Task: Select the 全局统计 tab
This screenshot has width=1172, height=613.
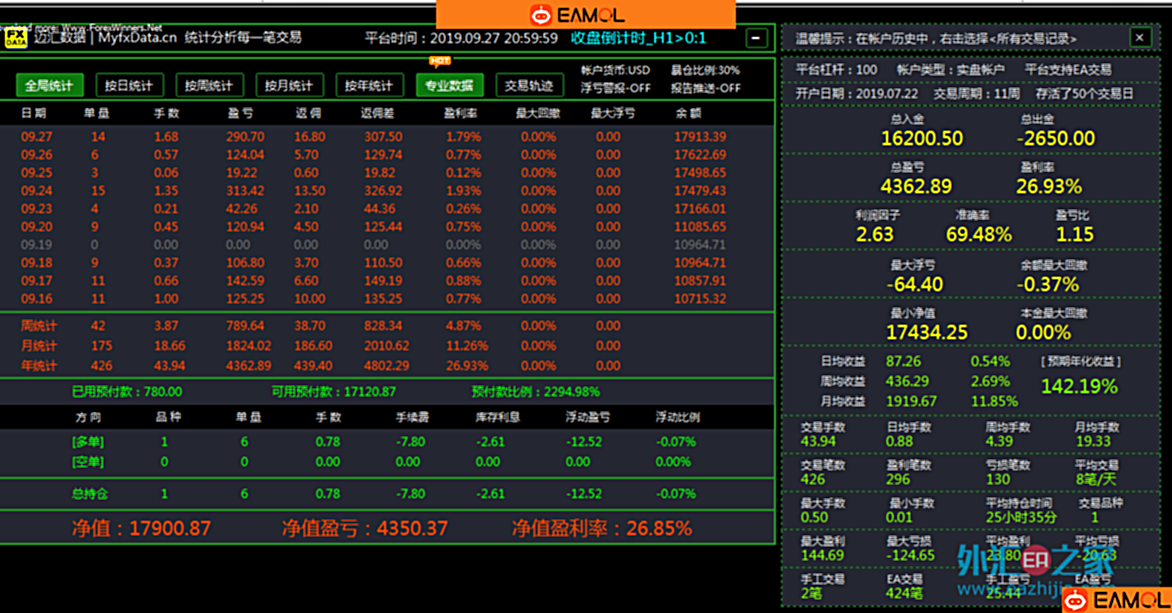Action: [x=48, y=86]
